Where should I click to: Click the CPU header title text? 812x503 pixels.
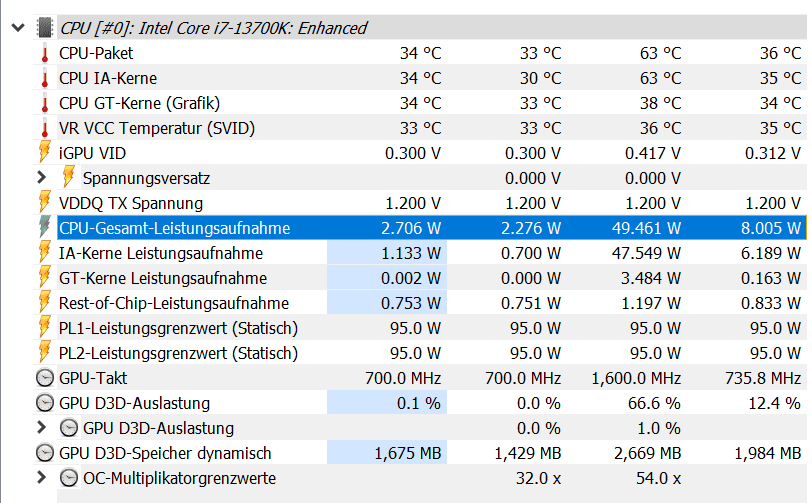[x=213, y=28]
